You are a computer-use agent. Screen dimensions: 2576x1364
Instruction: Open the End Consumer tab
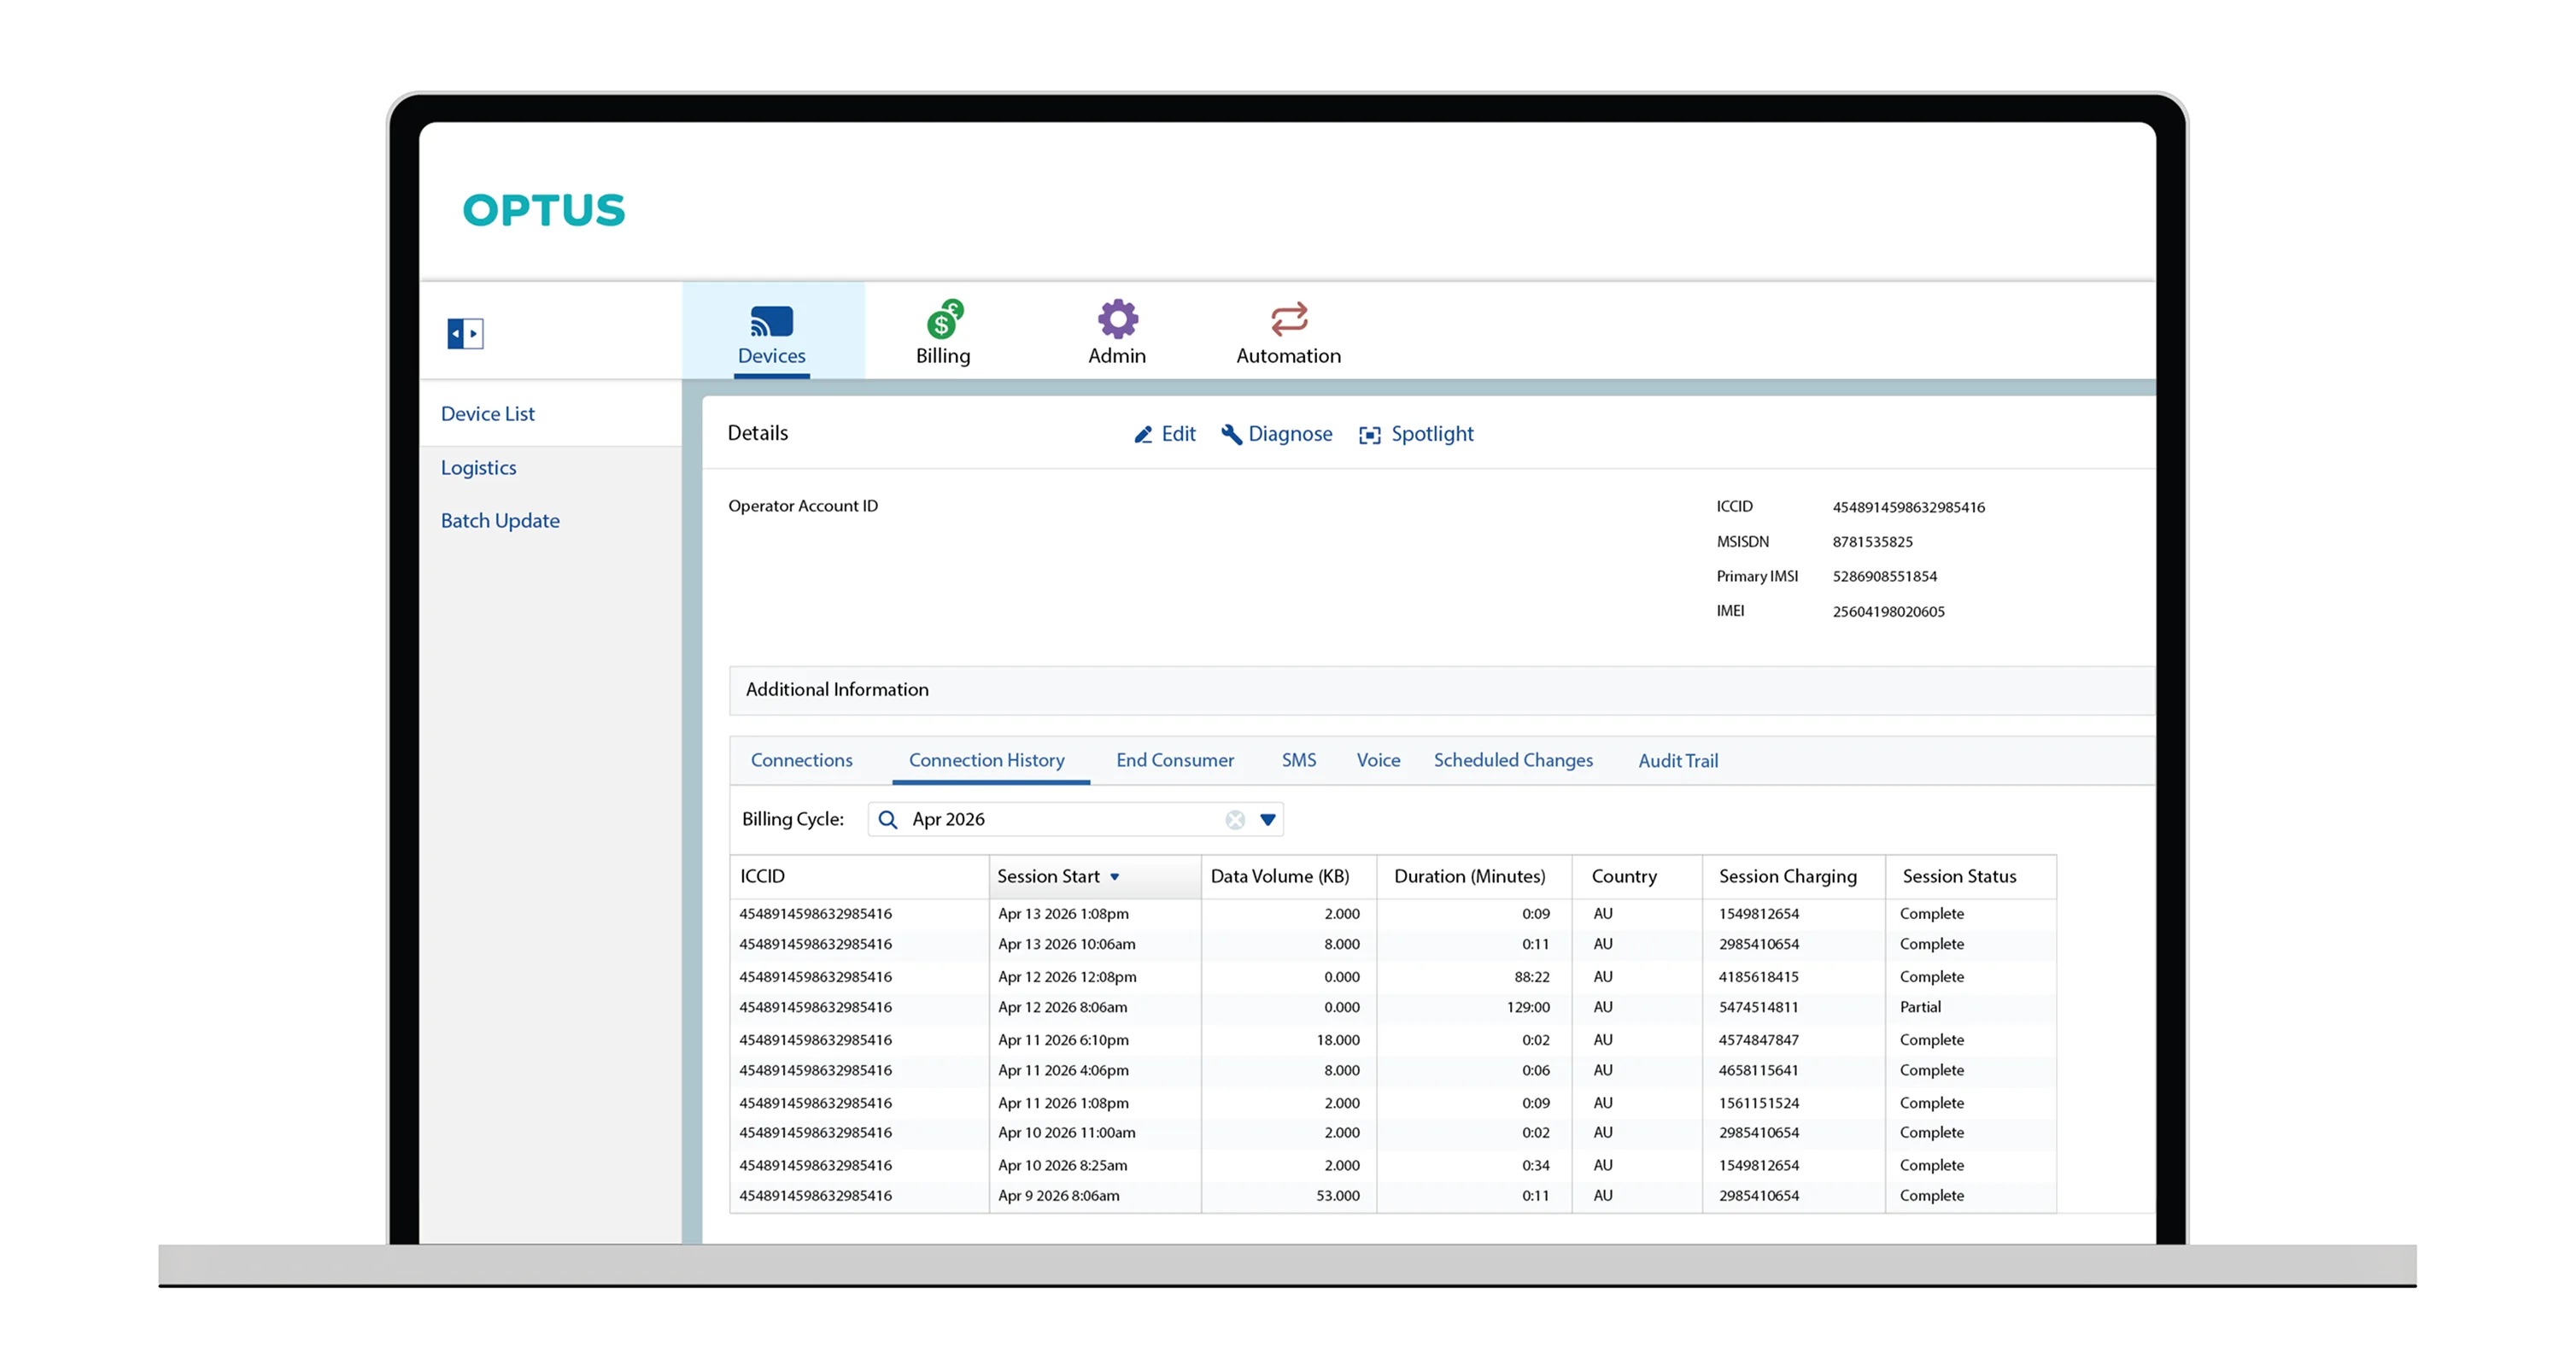click(1175, 760)
